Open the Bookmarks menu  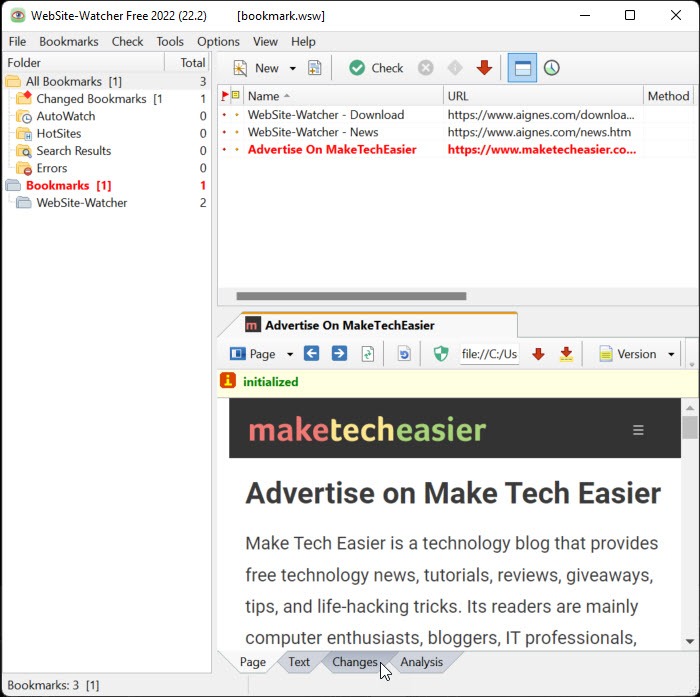tap(69, 42)
